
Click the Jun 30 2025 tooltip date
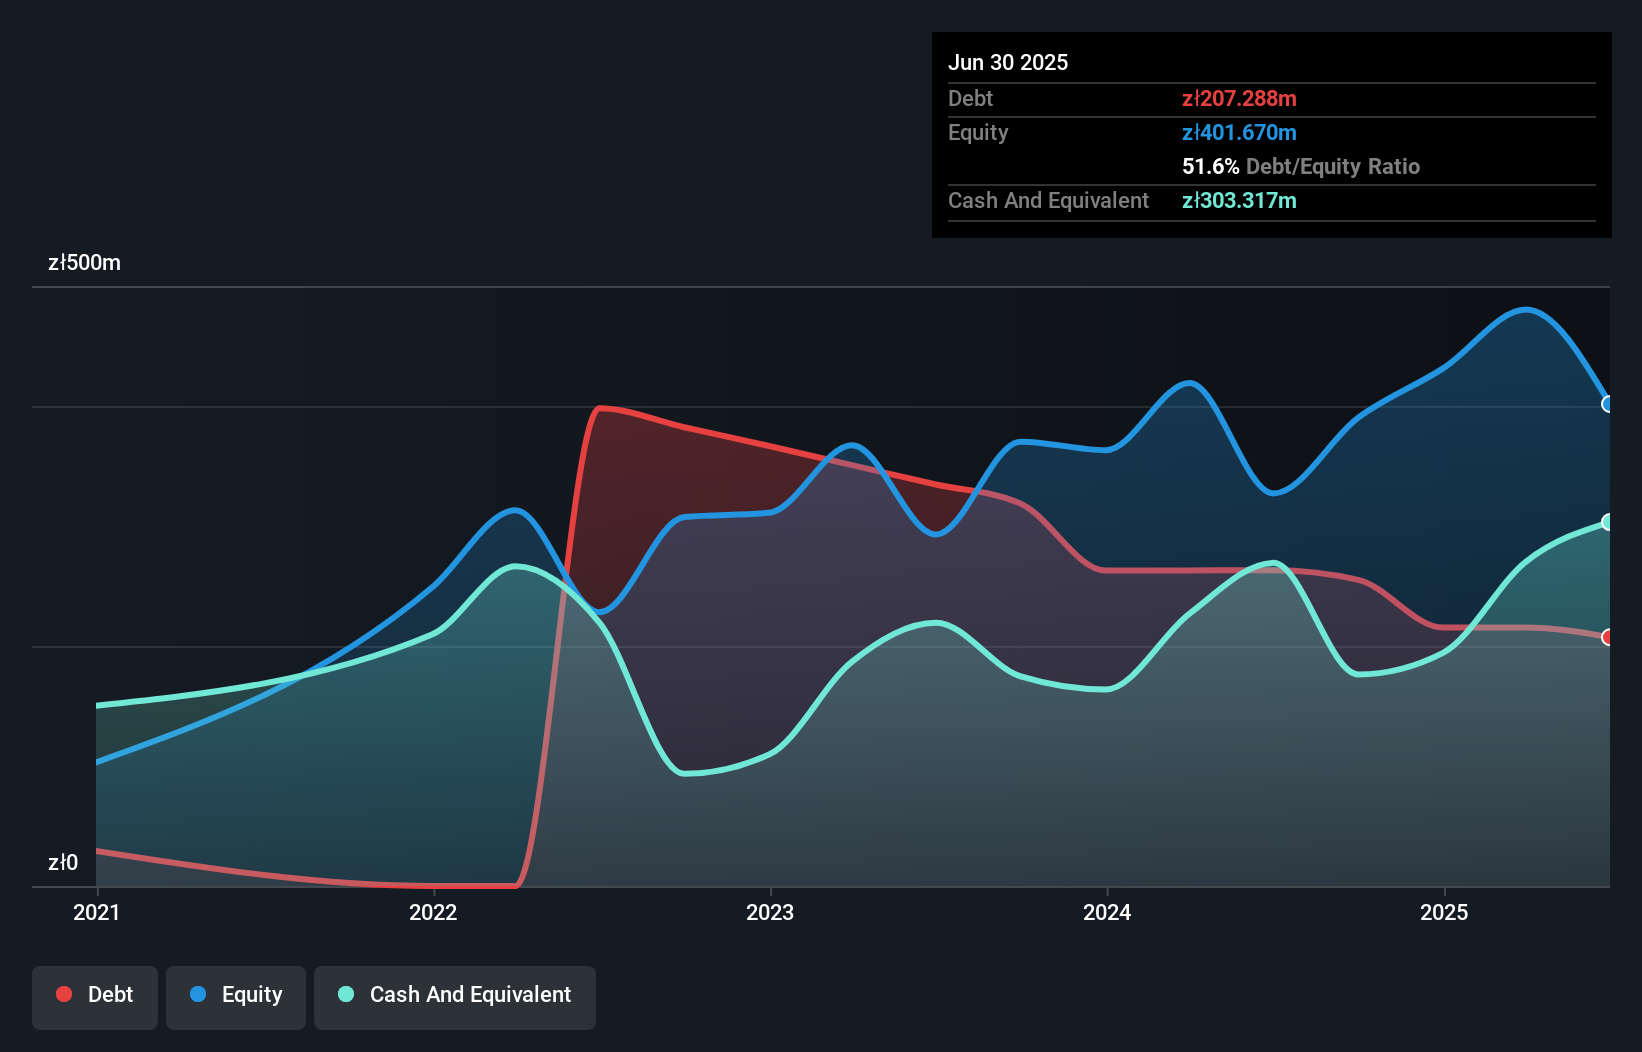point(1008,62)
